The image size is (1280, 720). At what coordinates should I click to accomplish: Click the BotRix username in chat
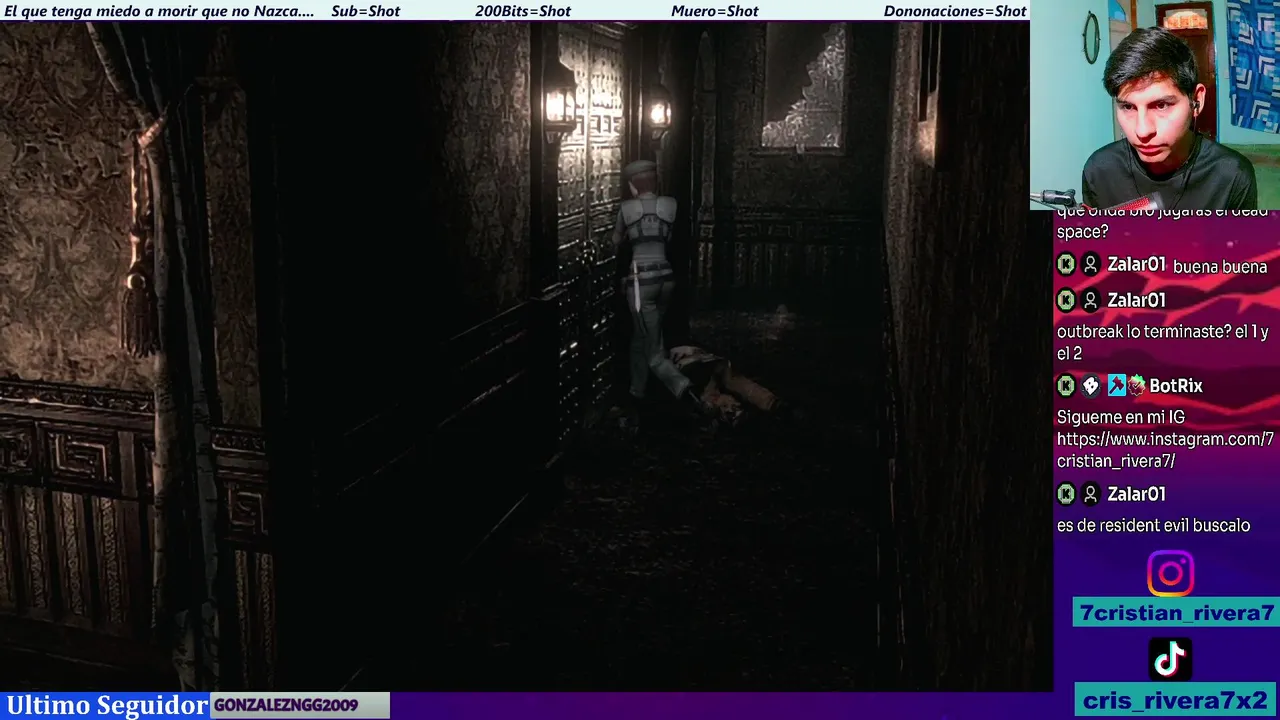(x=1176, y=386)
